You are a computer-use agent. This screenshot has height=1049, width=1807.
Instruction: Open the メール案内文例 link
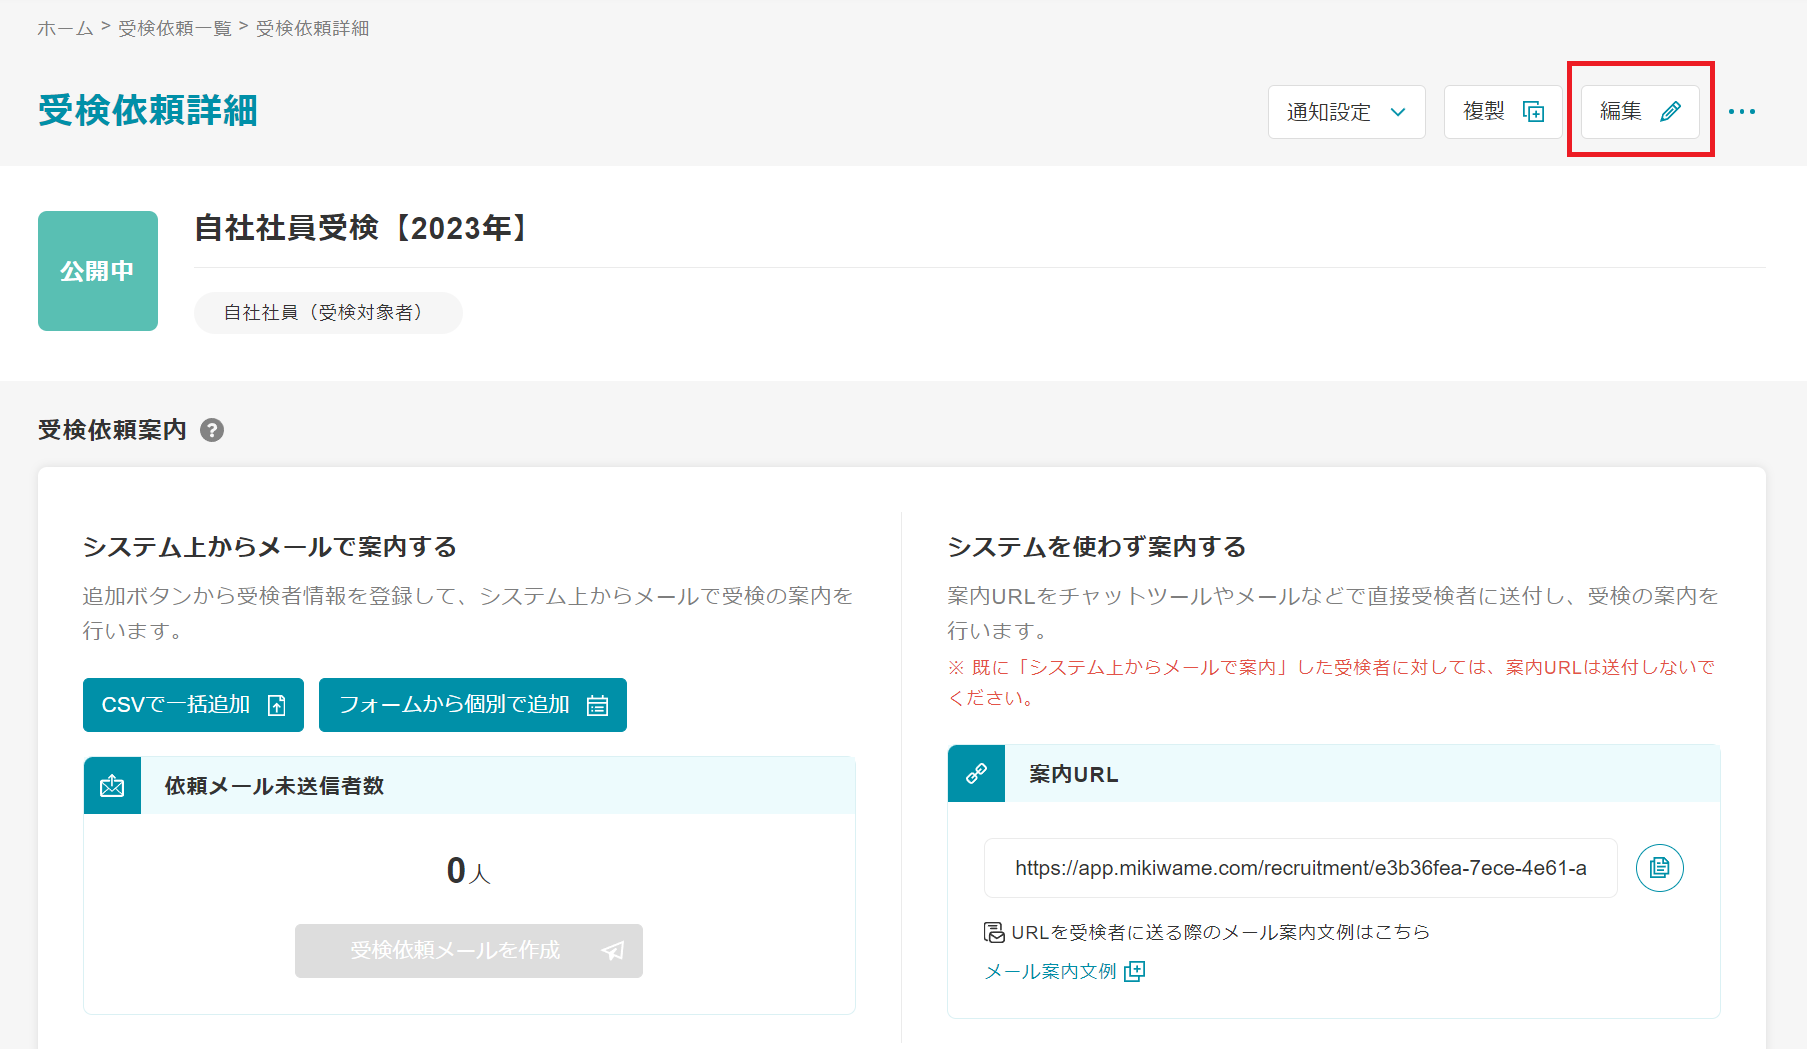coord(1050,972)
